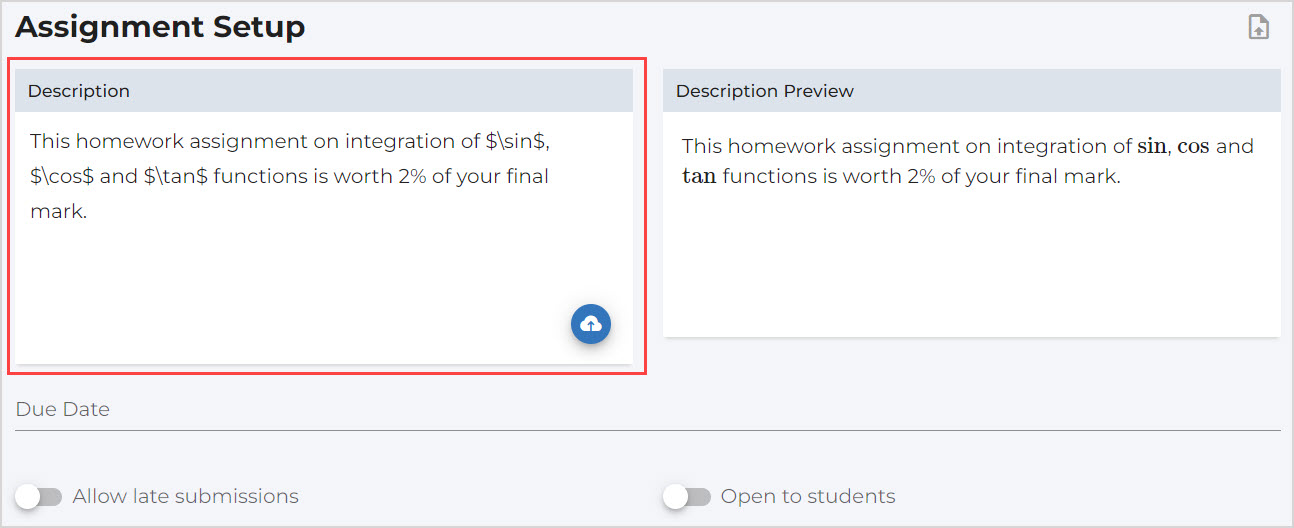Click the "Allow late submissions" label text
This screenshot has height=528, width=1294.
point(185,497)
